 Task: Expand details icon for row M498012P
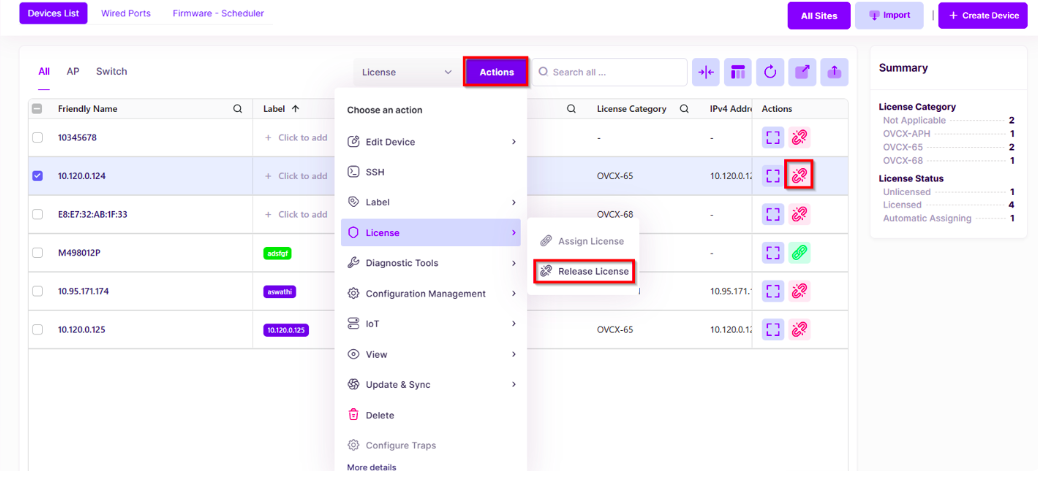point(773,253)
